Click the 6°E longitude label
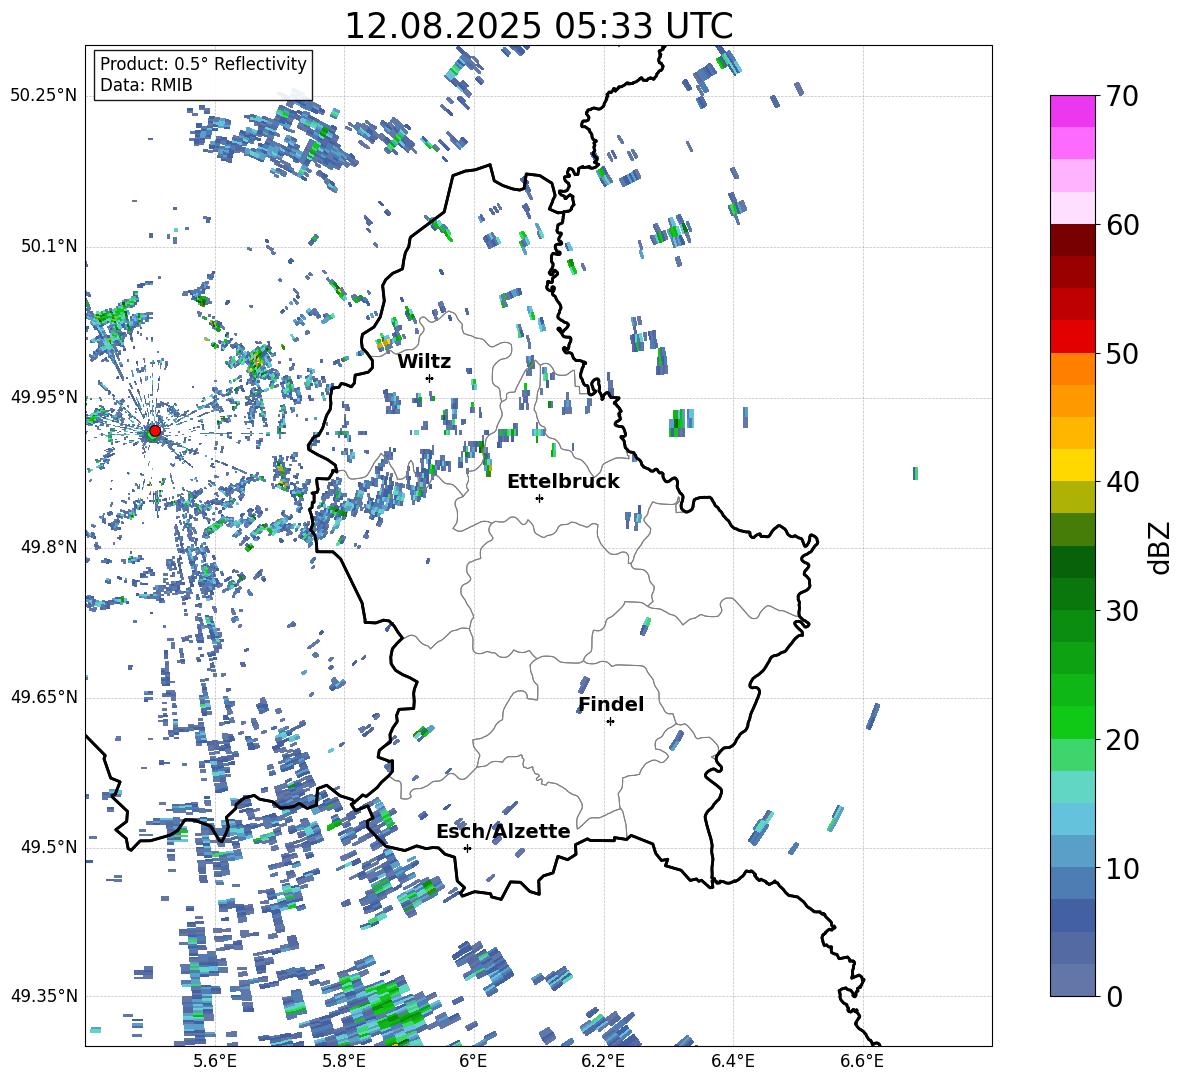Screen dimensions: 1184x1081 pyautogui.click(x=473, y=1061)
